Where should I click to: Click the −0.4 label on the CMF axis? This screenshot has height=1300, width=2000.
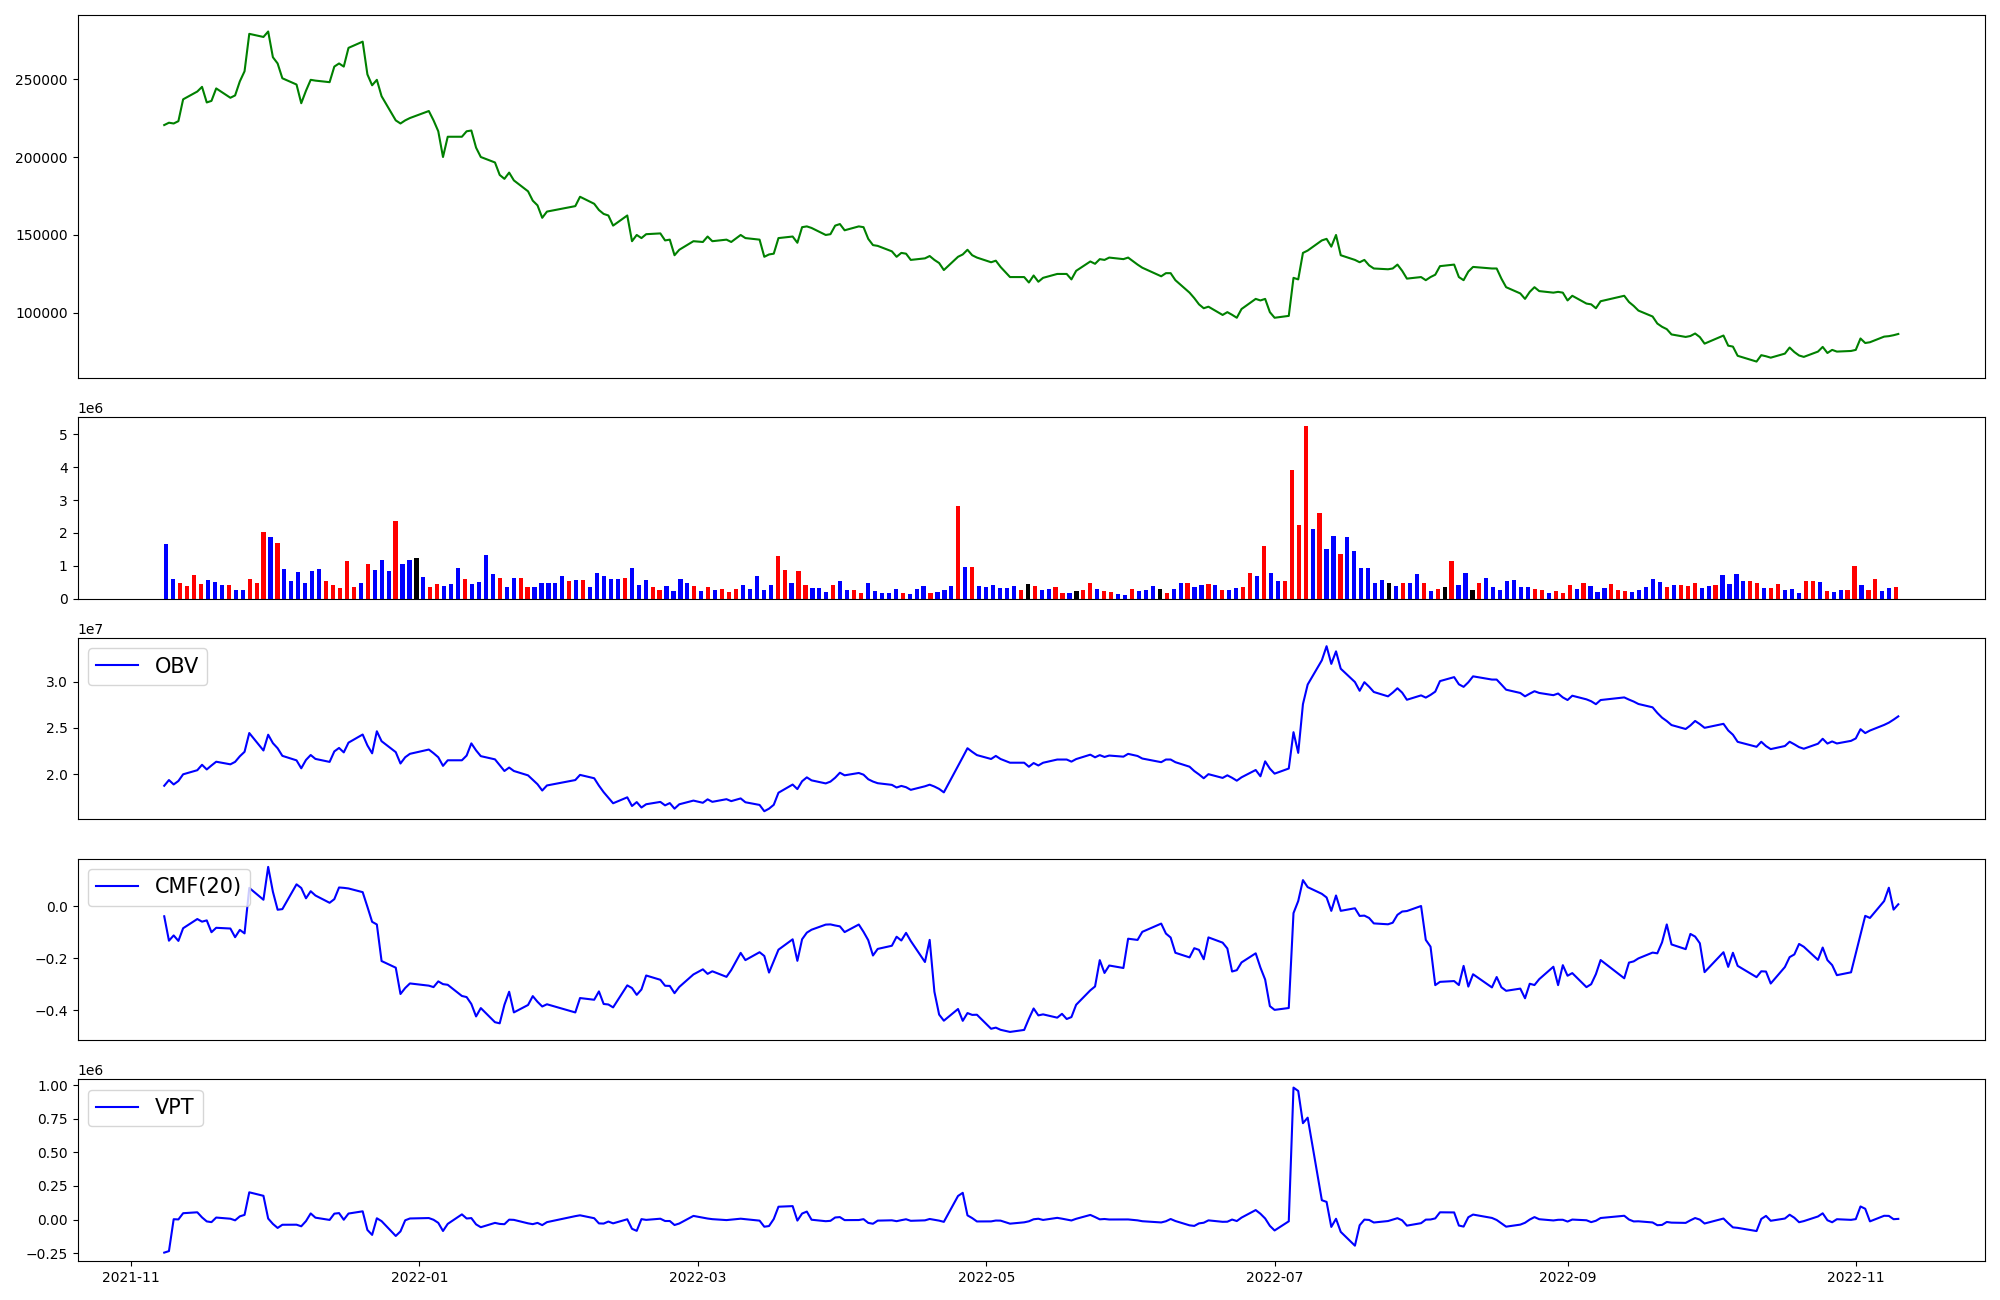pos(49,1011)
